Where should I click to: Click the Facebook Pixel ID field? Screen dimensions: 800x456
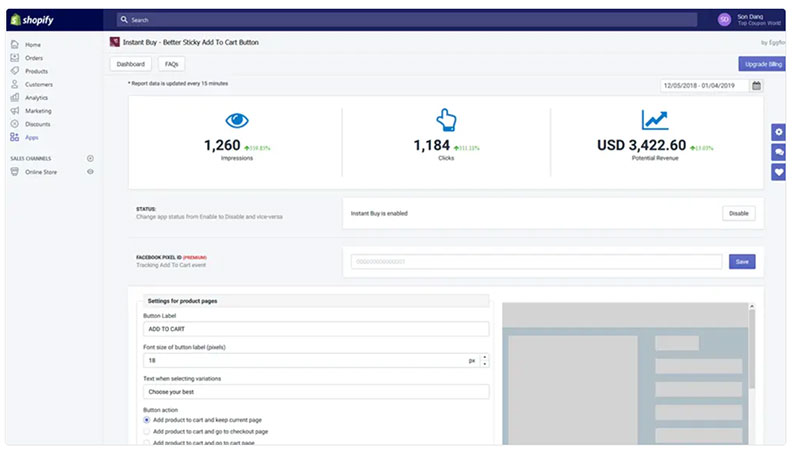tap(536, 262)
